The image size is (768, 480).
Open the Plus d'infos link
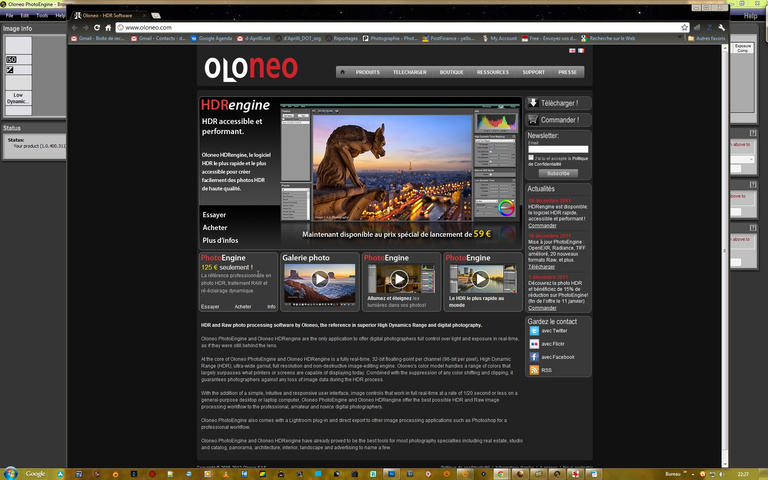[x=221, y=240]
